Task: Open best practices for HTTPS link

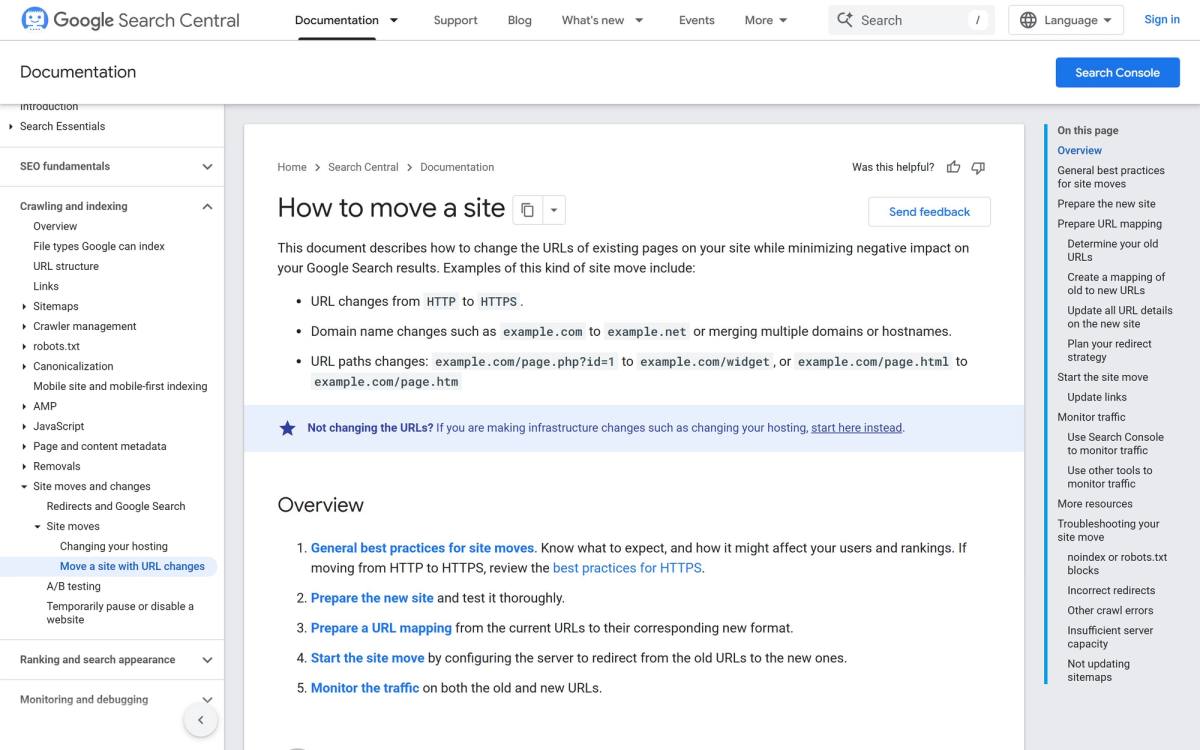Action: point(627,568)
